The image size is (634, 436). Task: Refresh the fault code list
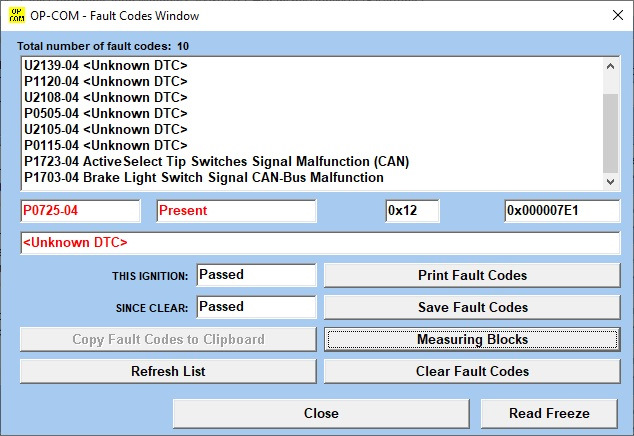click(x=168, y=371)
